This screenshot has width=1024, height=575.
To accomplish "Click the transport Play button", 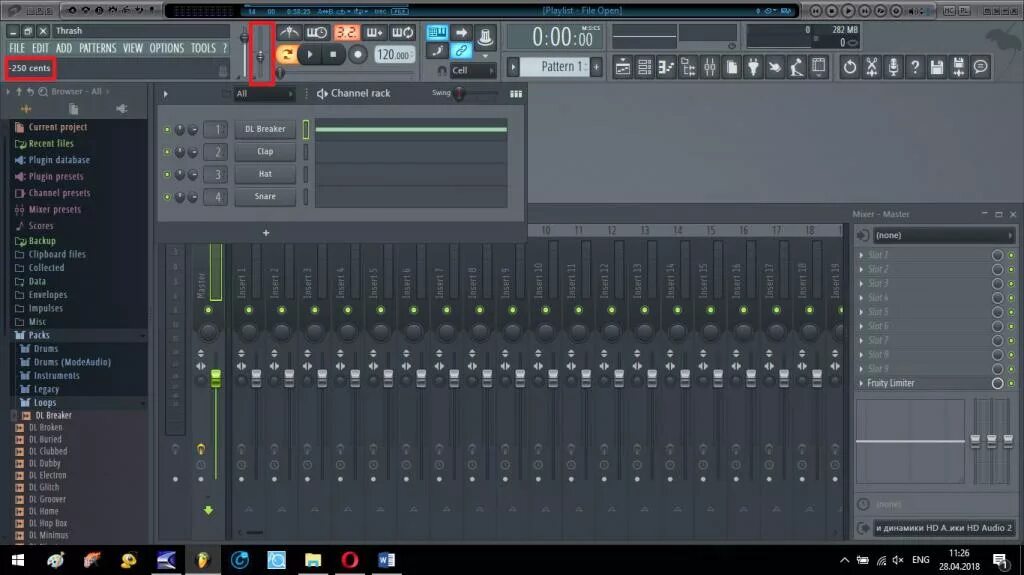I will [310, 55].
